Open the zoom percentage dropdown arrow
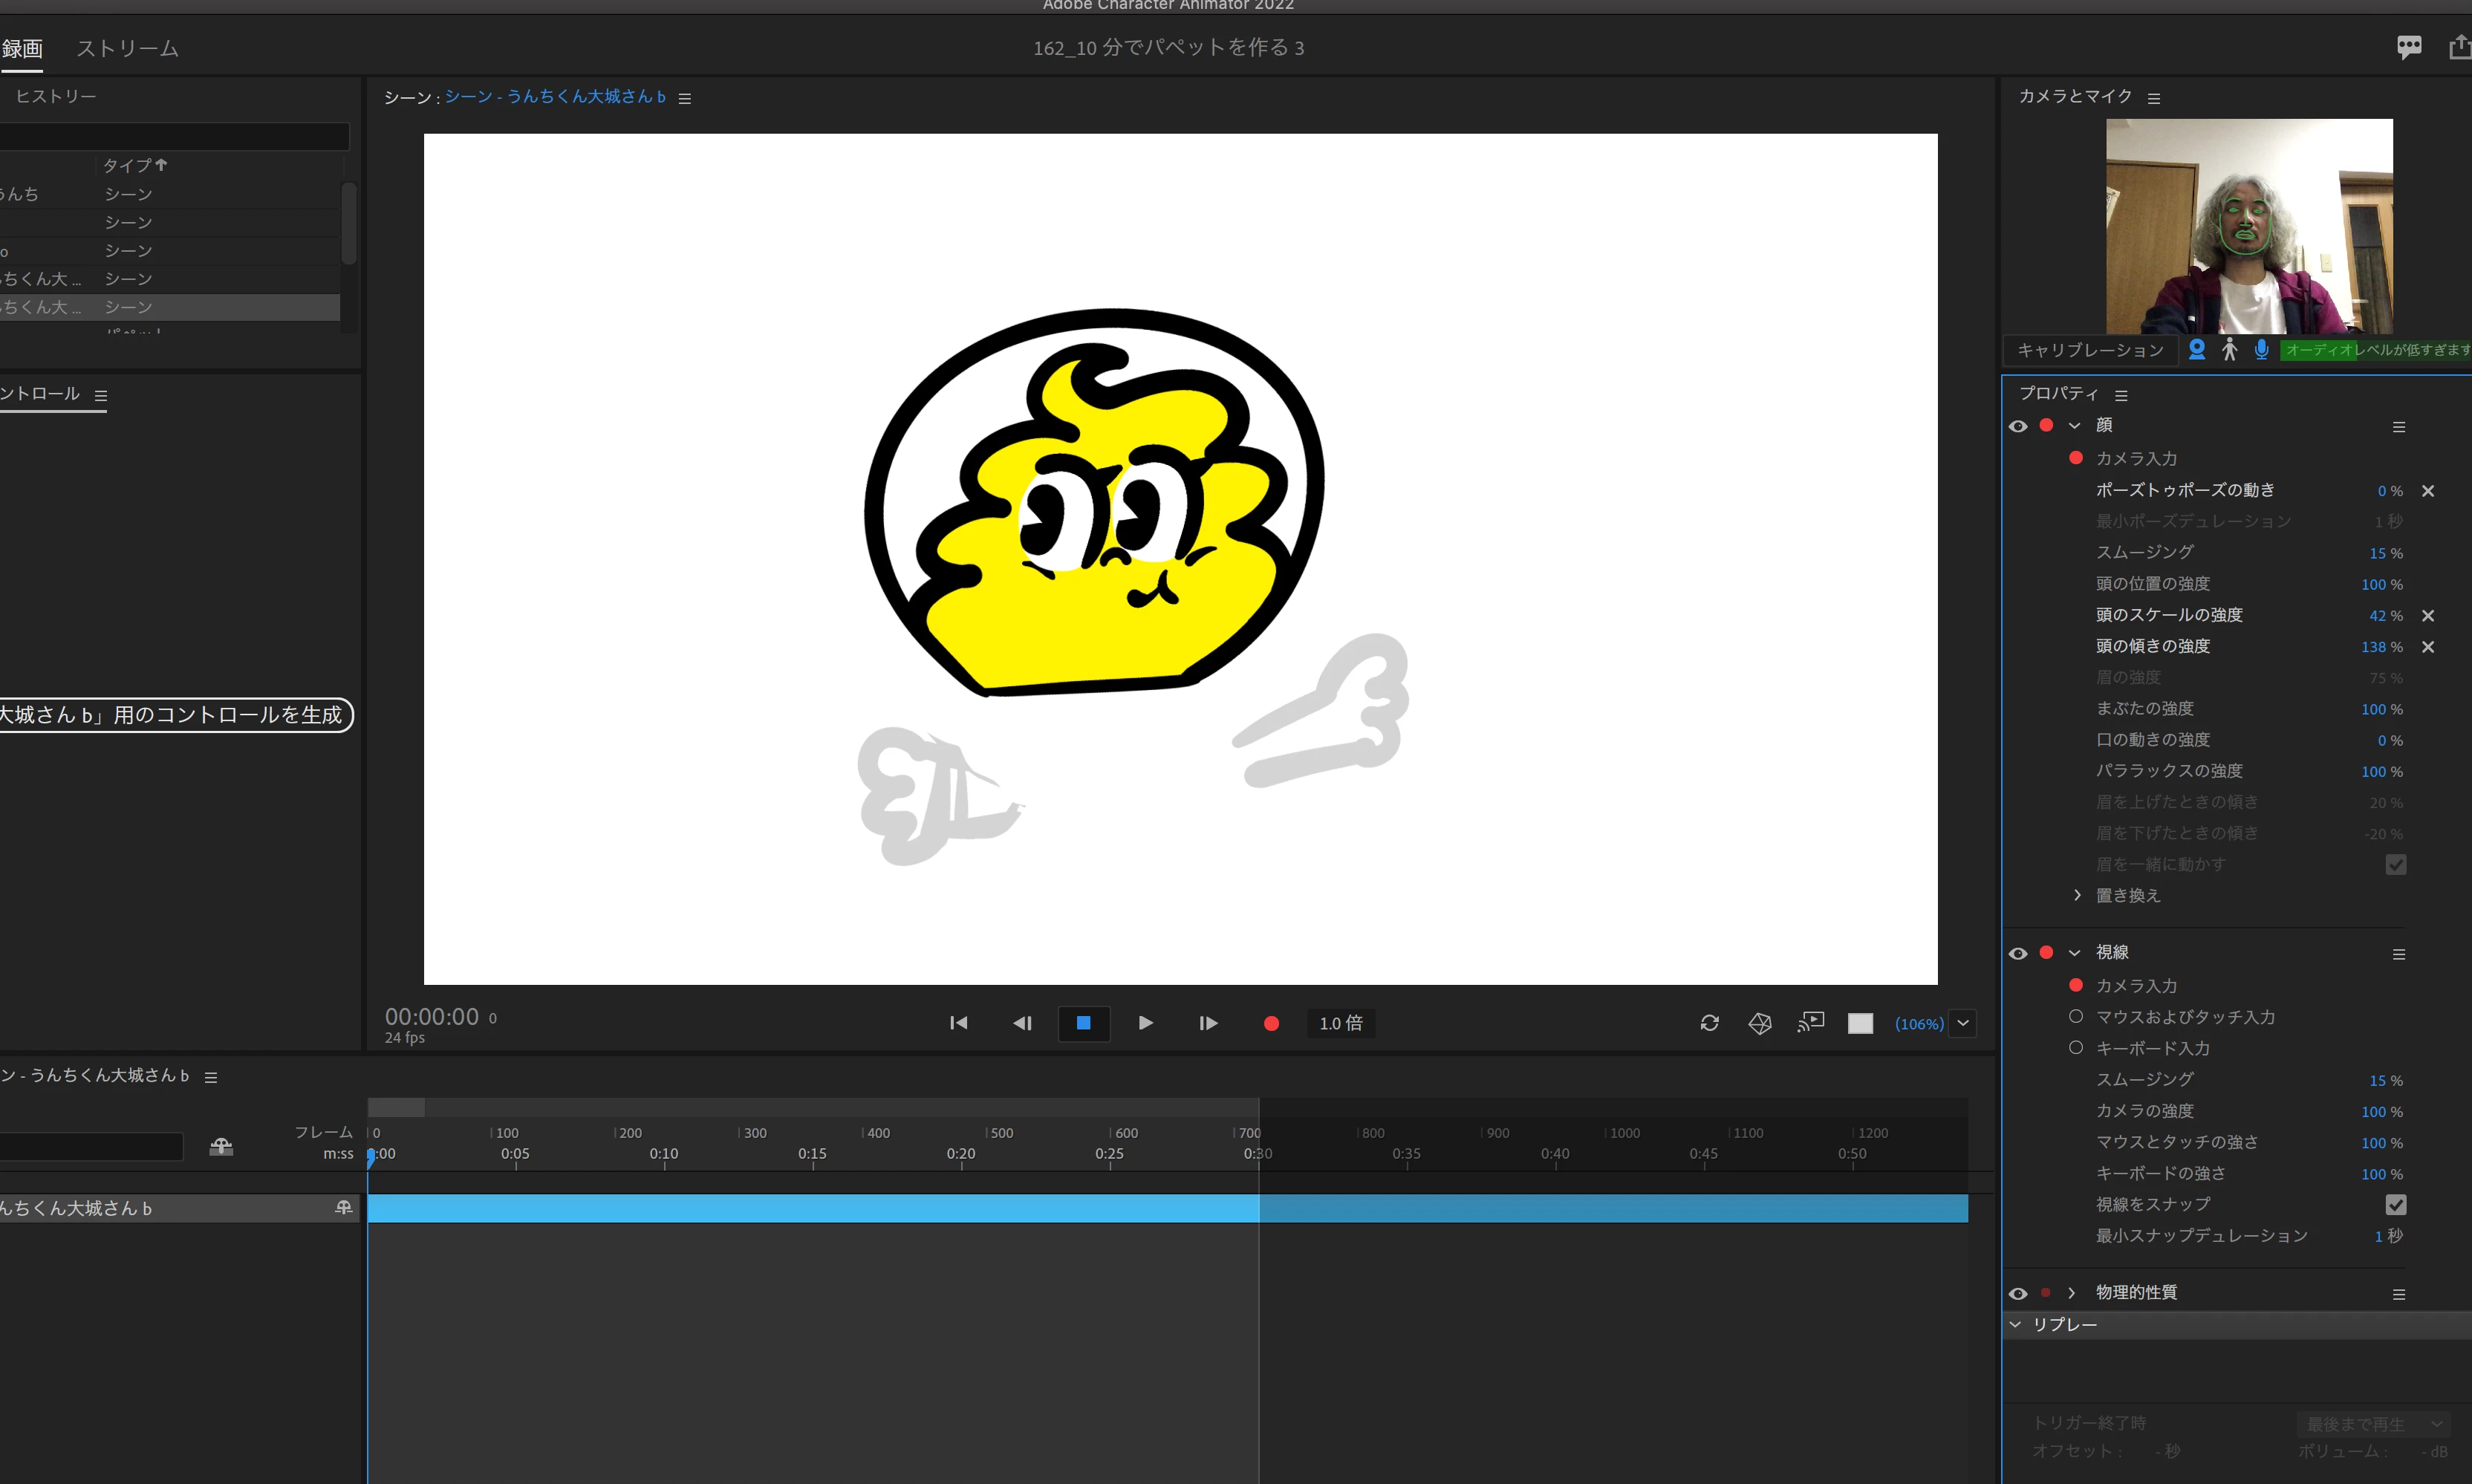 pyautogui.click(x=1963, y=1023)
